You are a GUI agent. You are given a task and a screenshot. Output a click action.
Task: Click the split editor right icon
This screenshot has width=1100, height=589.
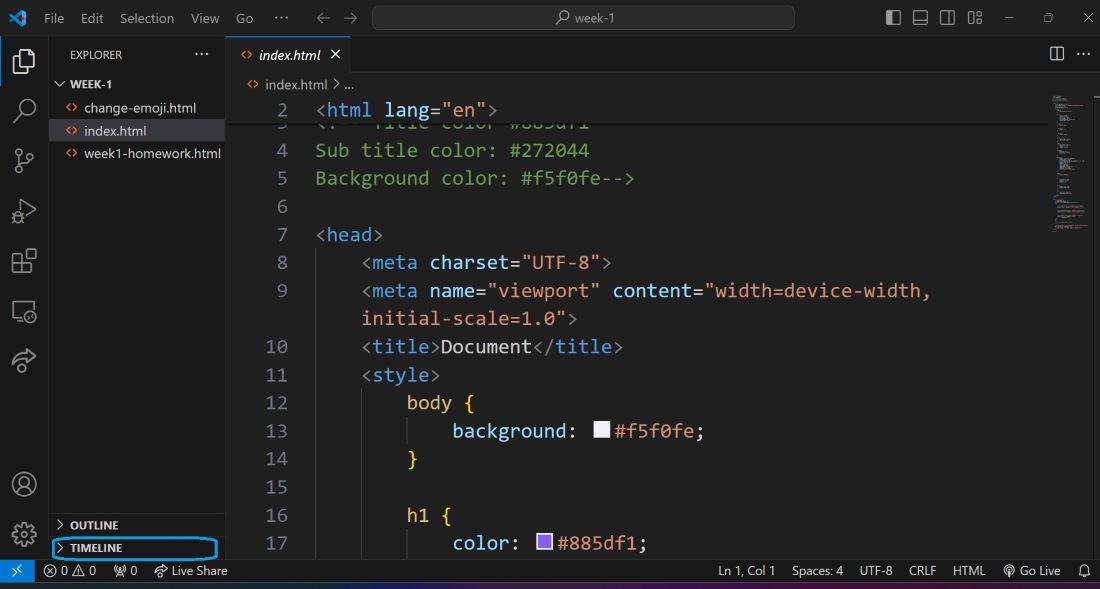click(x=1057, y=55)
